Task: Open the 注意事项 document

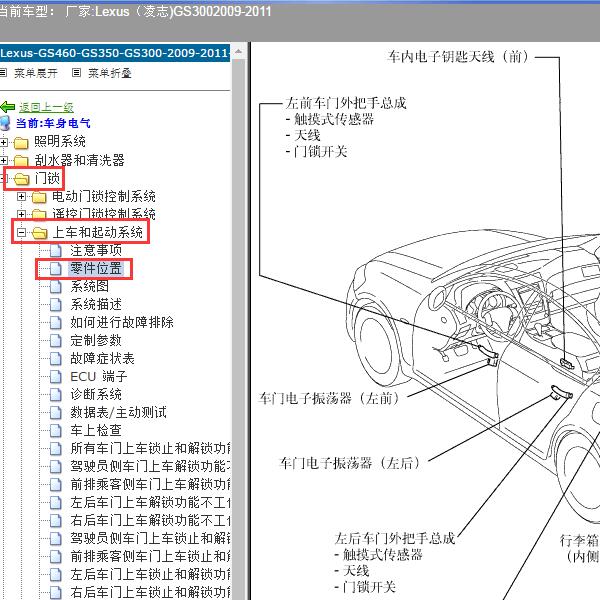Action: tap(96, 250)
